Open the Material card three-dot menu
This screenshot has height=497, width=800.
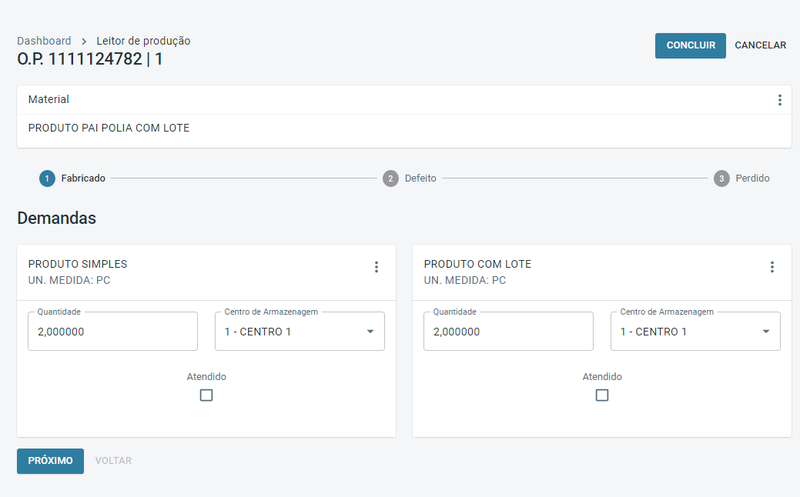779,100
